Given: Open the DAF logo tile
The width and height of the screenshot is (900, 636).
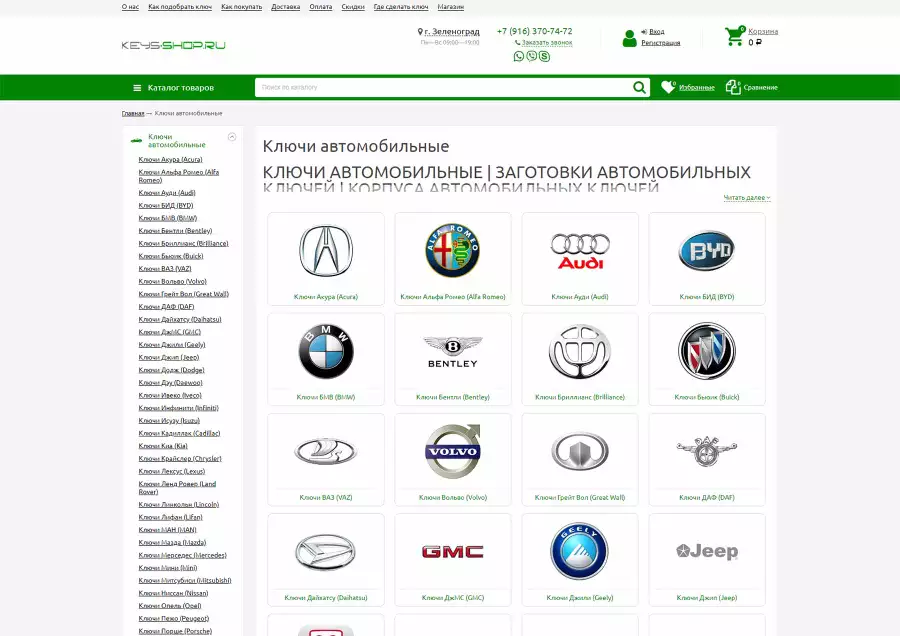Looking at the screenshot, I should pos(707,460).
